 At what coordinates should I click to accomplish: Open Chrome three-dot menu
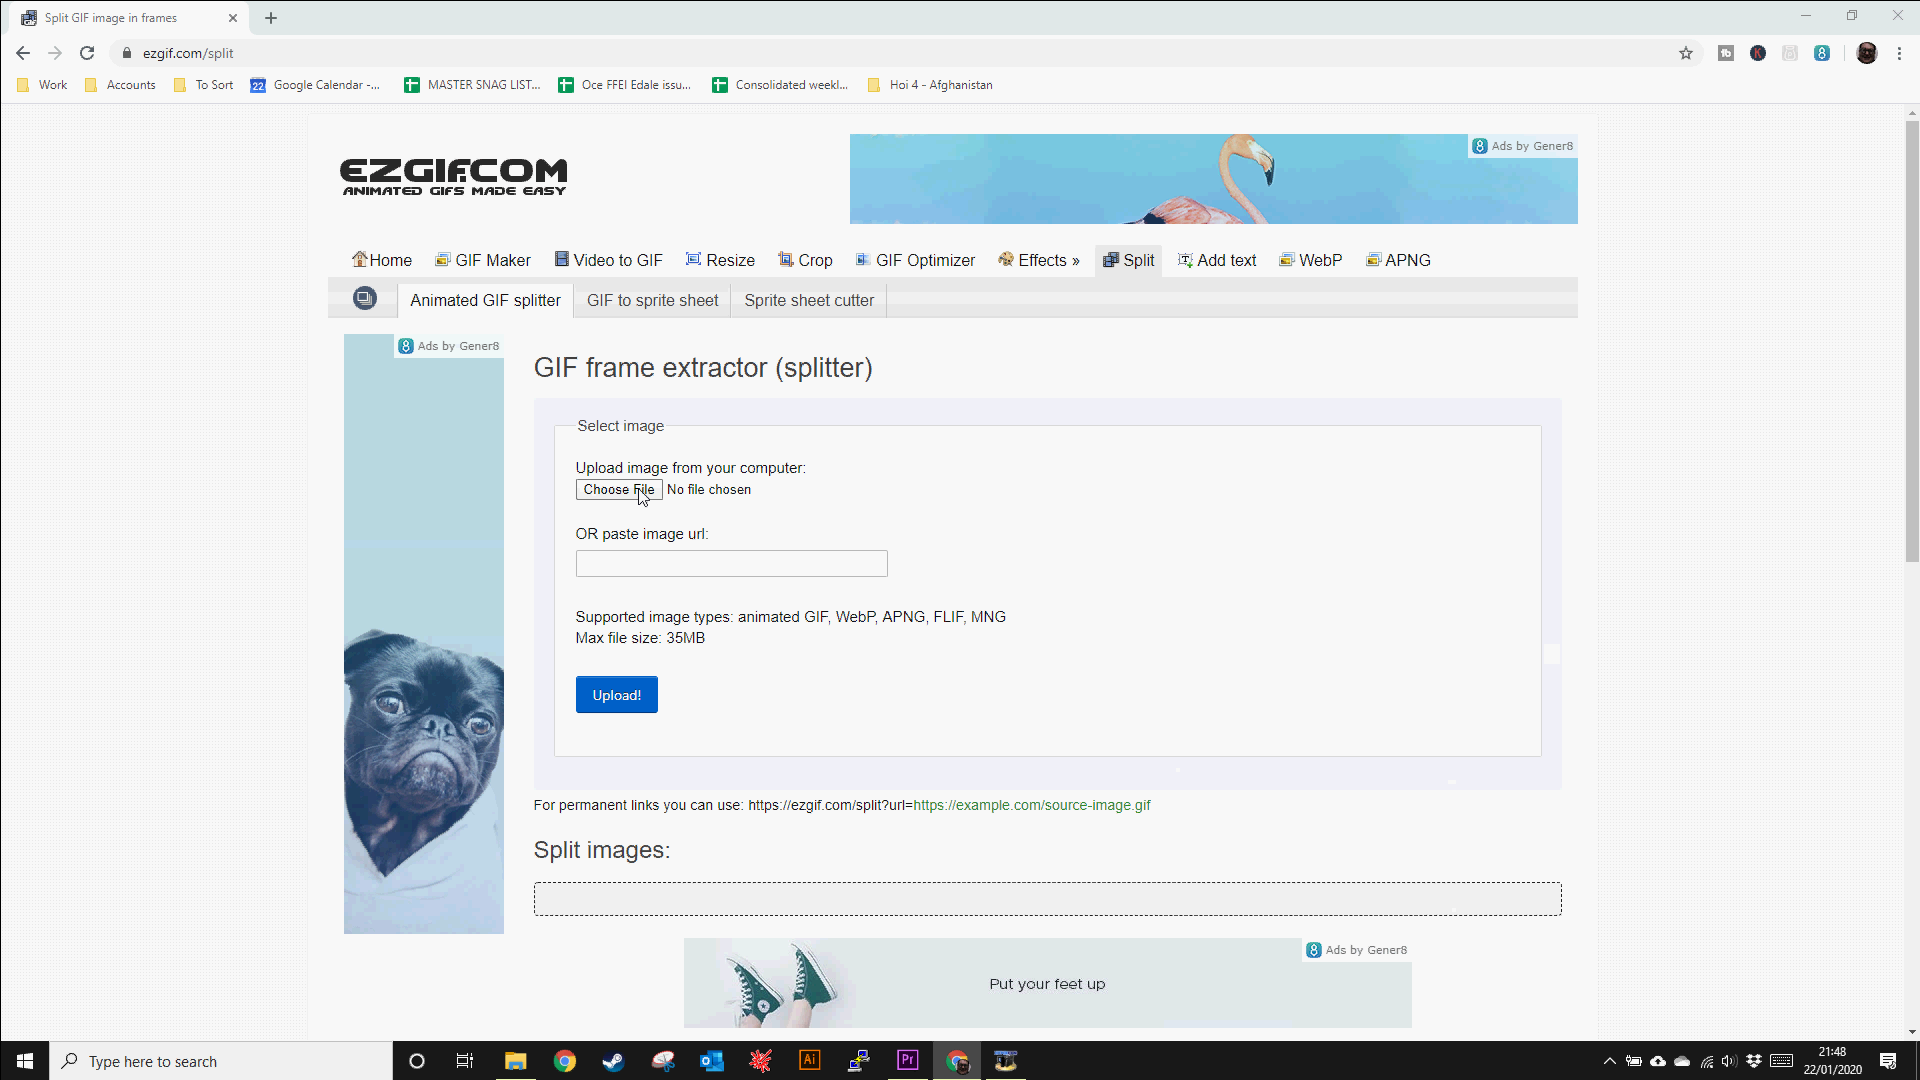point(1899,53)
